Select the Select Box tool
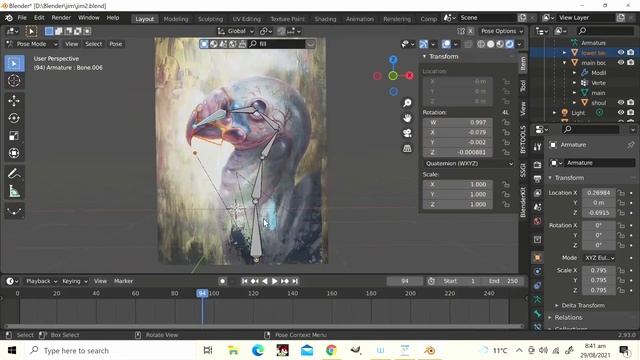 (x=14, y=64)
